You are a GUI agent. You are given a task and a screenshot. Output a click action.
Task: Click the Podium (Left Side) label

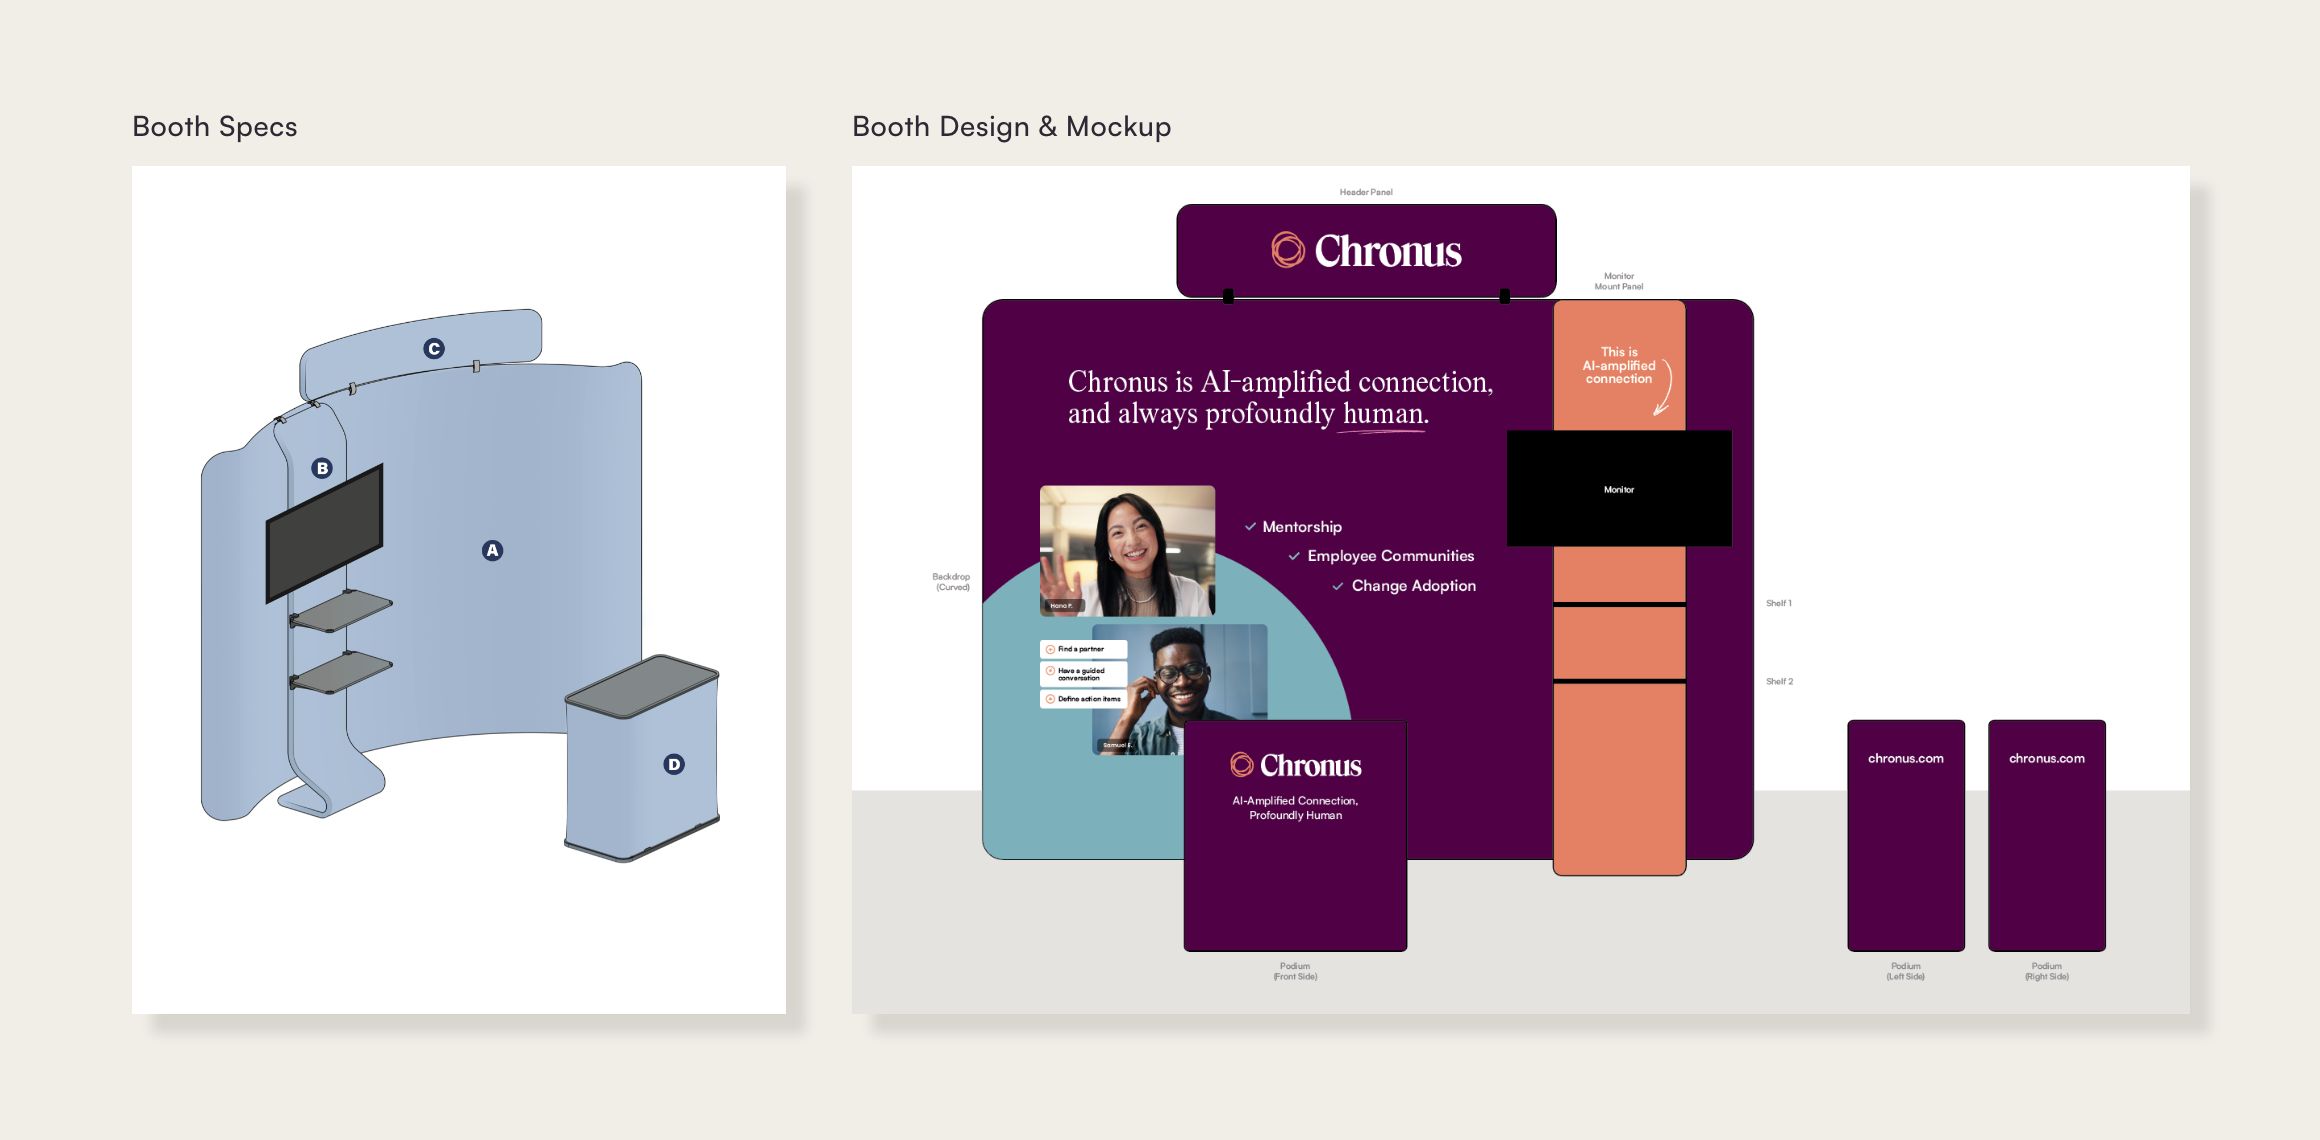point(1906,971)
